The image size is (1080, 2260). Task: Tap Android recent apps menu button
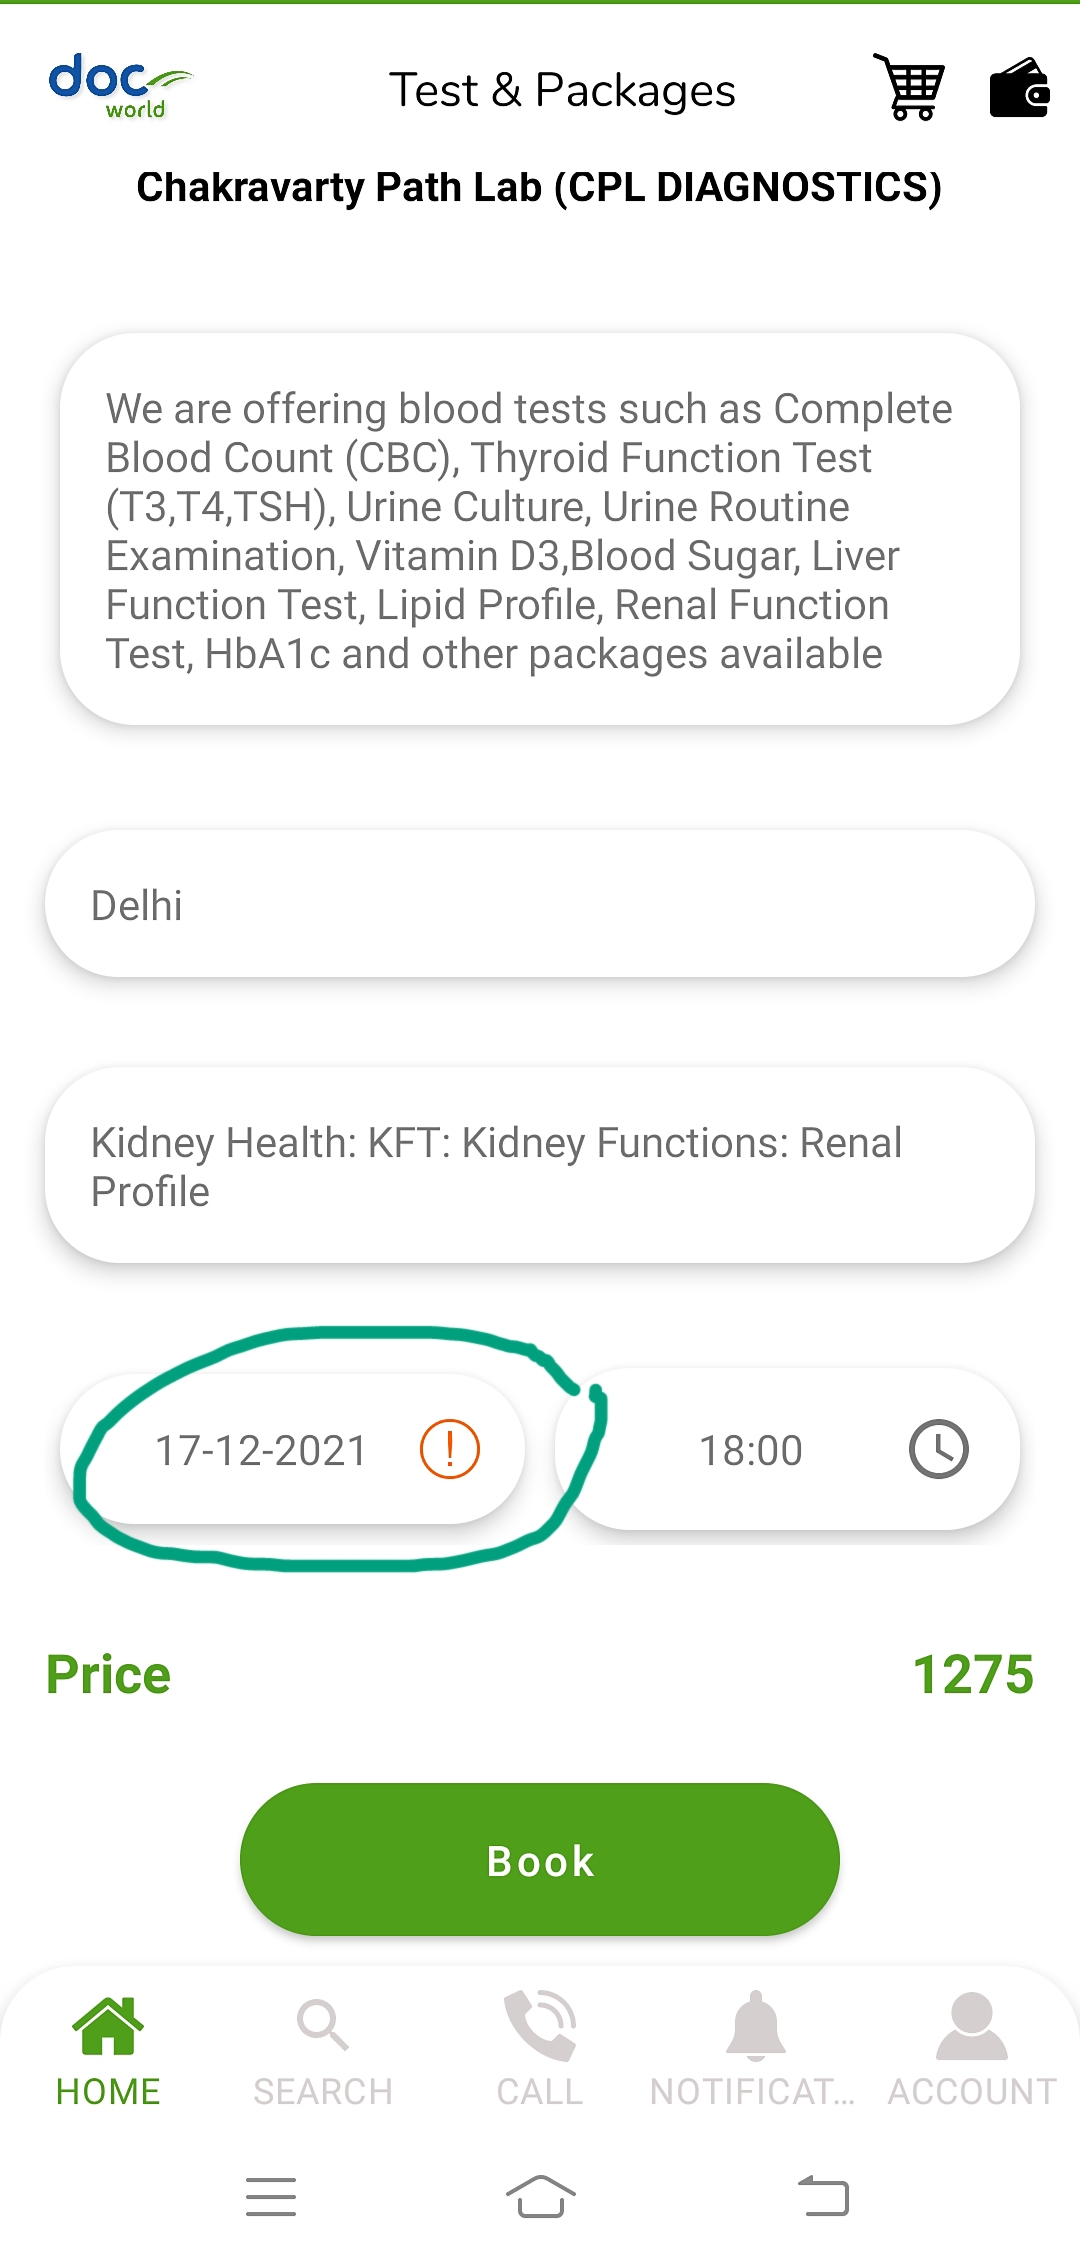tap(271, 2197)
